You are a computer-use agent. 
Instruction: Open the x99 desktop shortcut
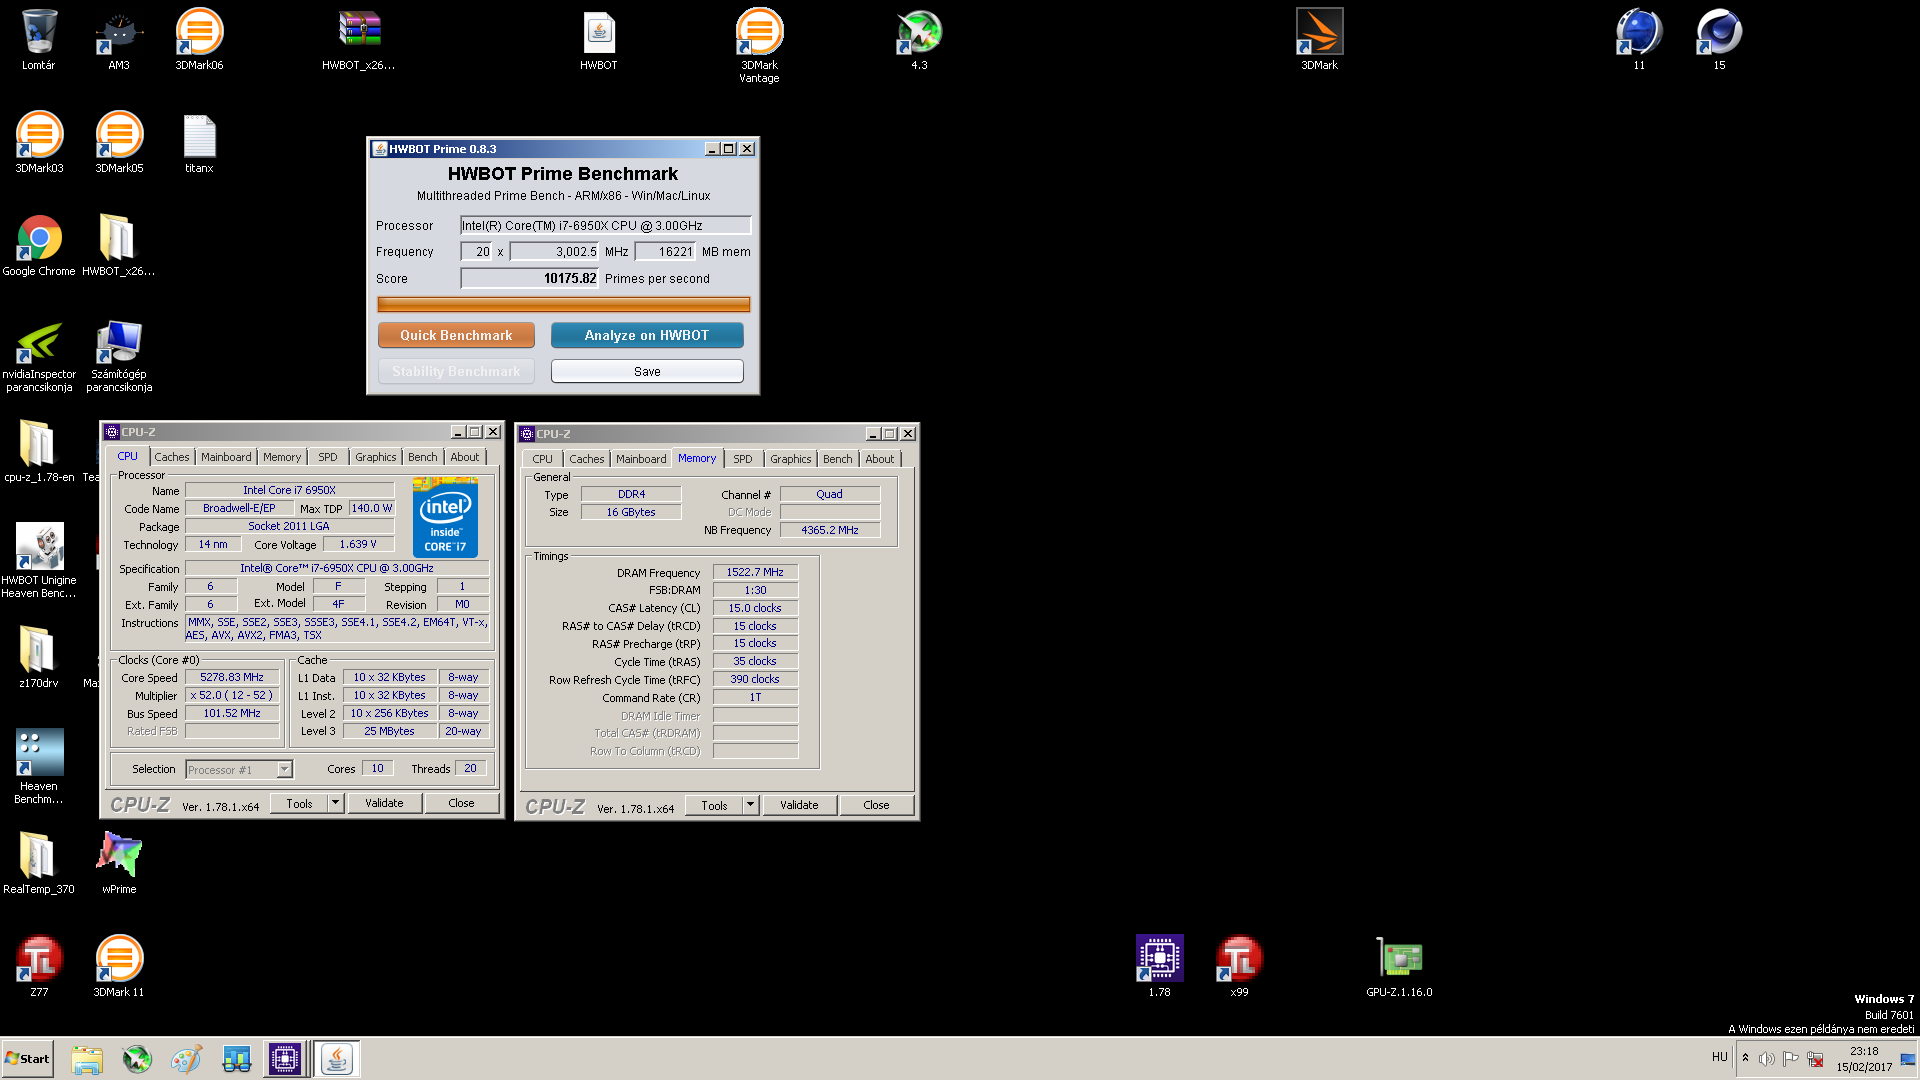tap(1239, 967)
